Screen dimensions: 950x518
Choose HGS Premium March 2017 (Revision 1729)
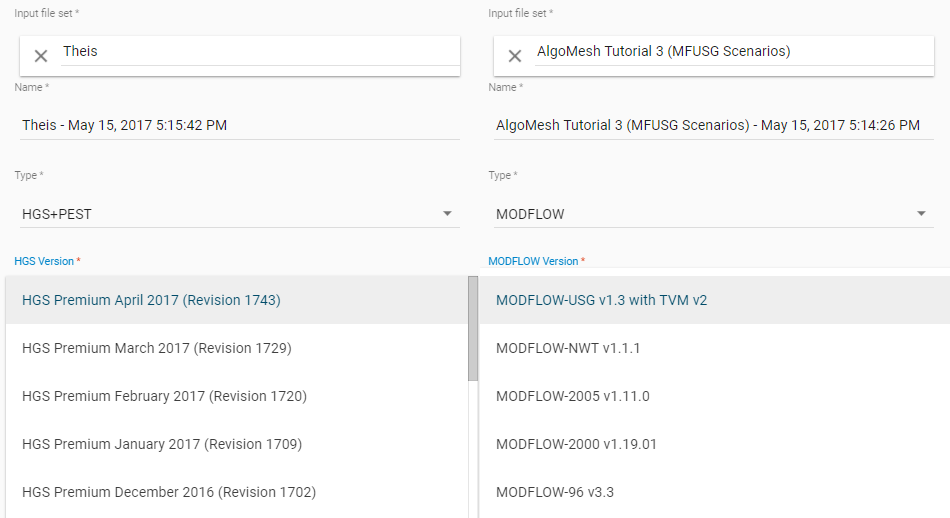(x=237, y=348)
